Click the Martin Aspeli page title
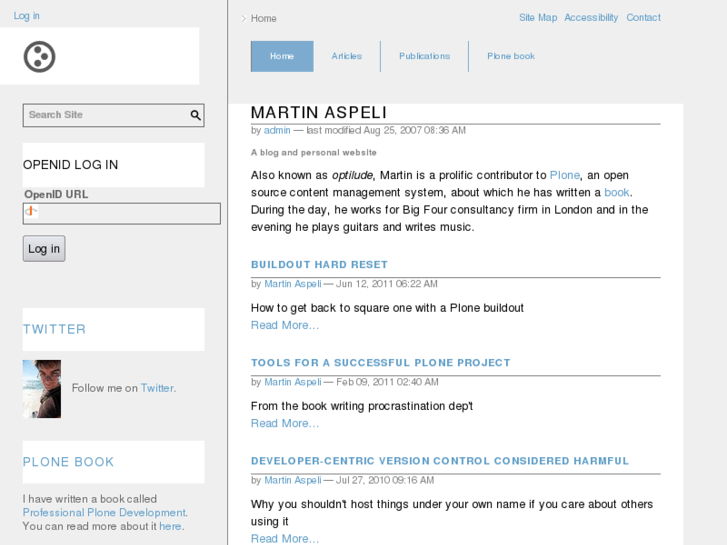The width and height of the screenshot is (727, 545). pos(319,113)
